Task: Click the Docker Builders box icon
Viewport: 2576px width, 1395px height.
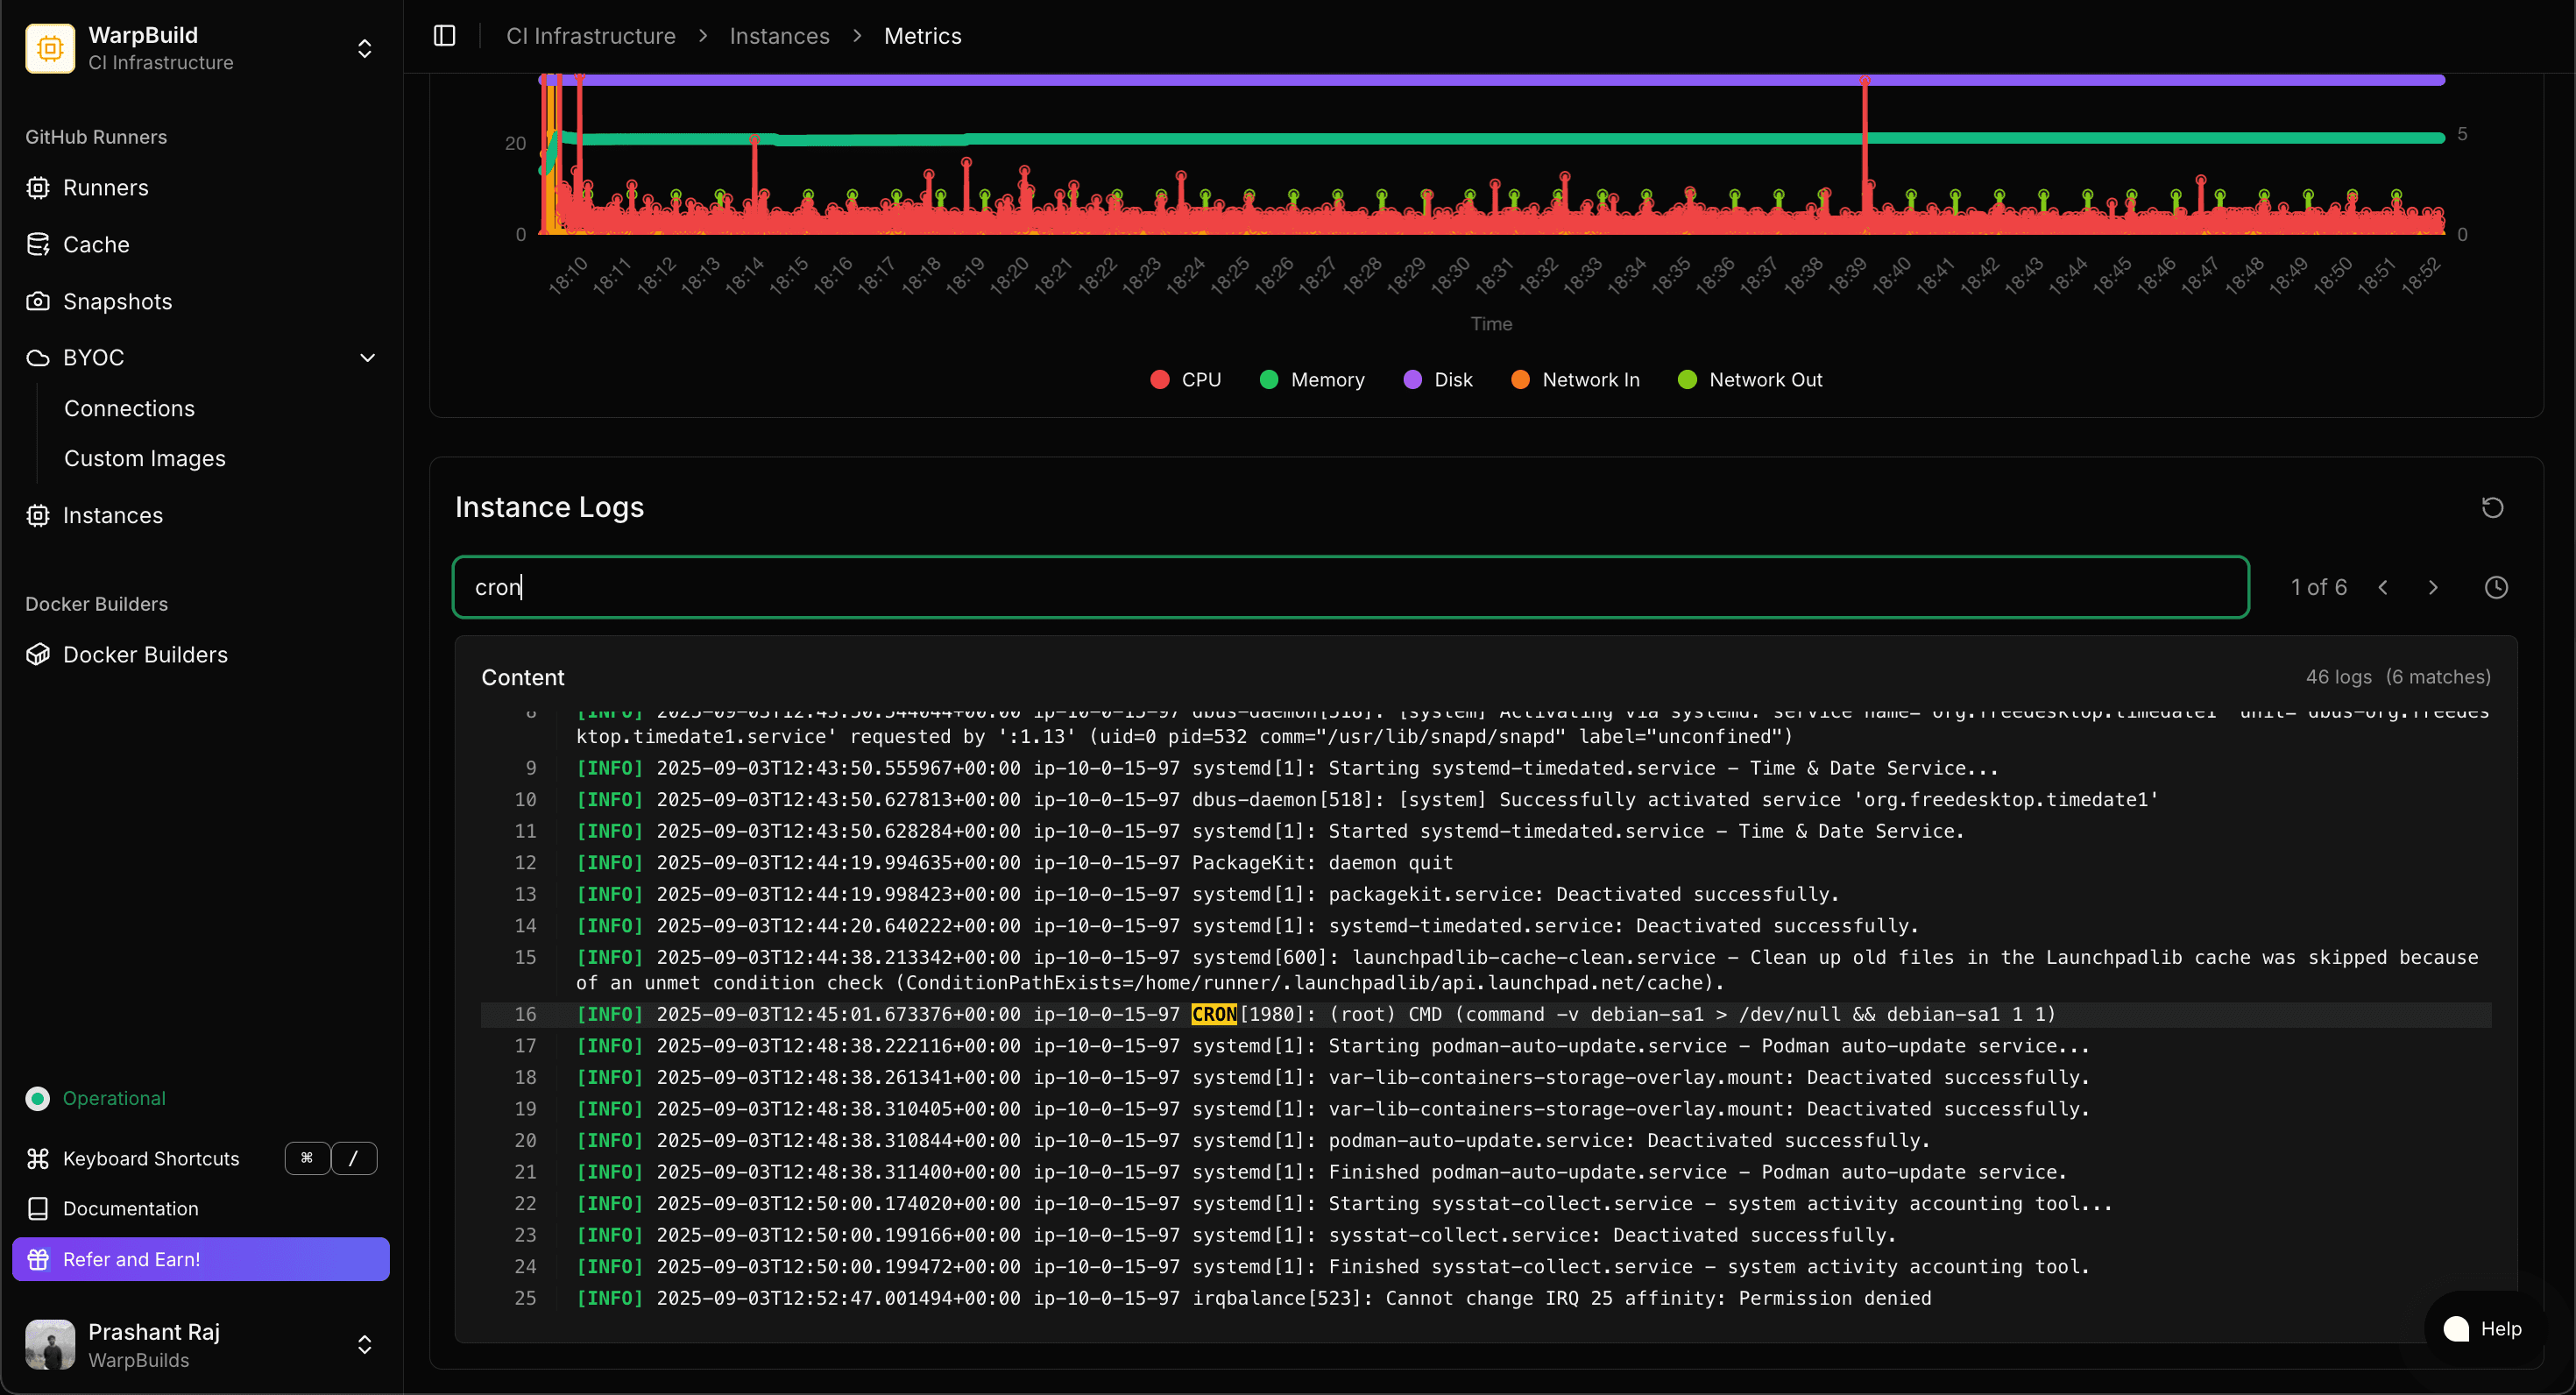Action: click(38, 654)
